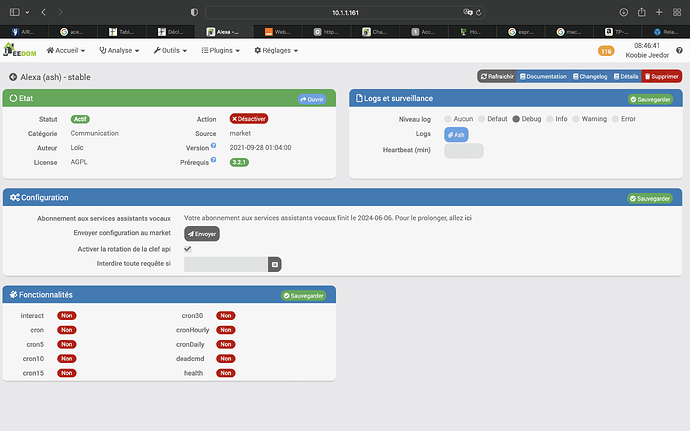Click the translate icon in address bar
The height and width of the screenshot is (431, 690).
(467, 12)
